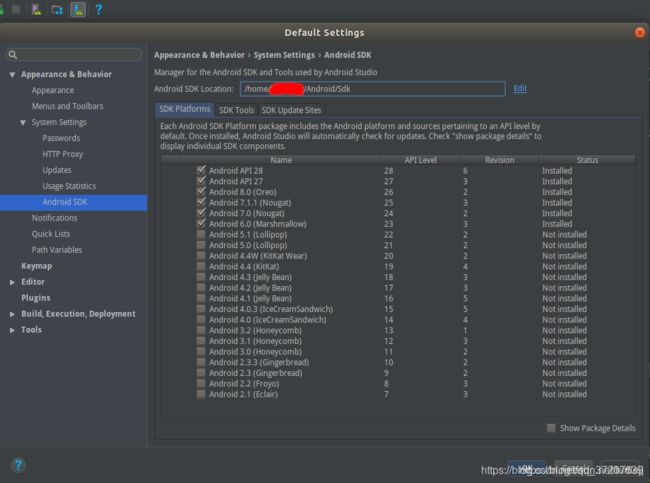
Task: Select Quick Lists in the tree
Action: coord(51,234)
